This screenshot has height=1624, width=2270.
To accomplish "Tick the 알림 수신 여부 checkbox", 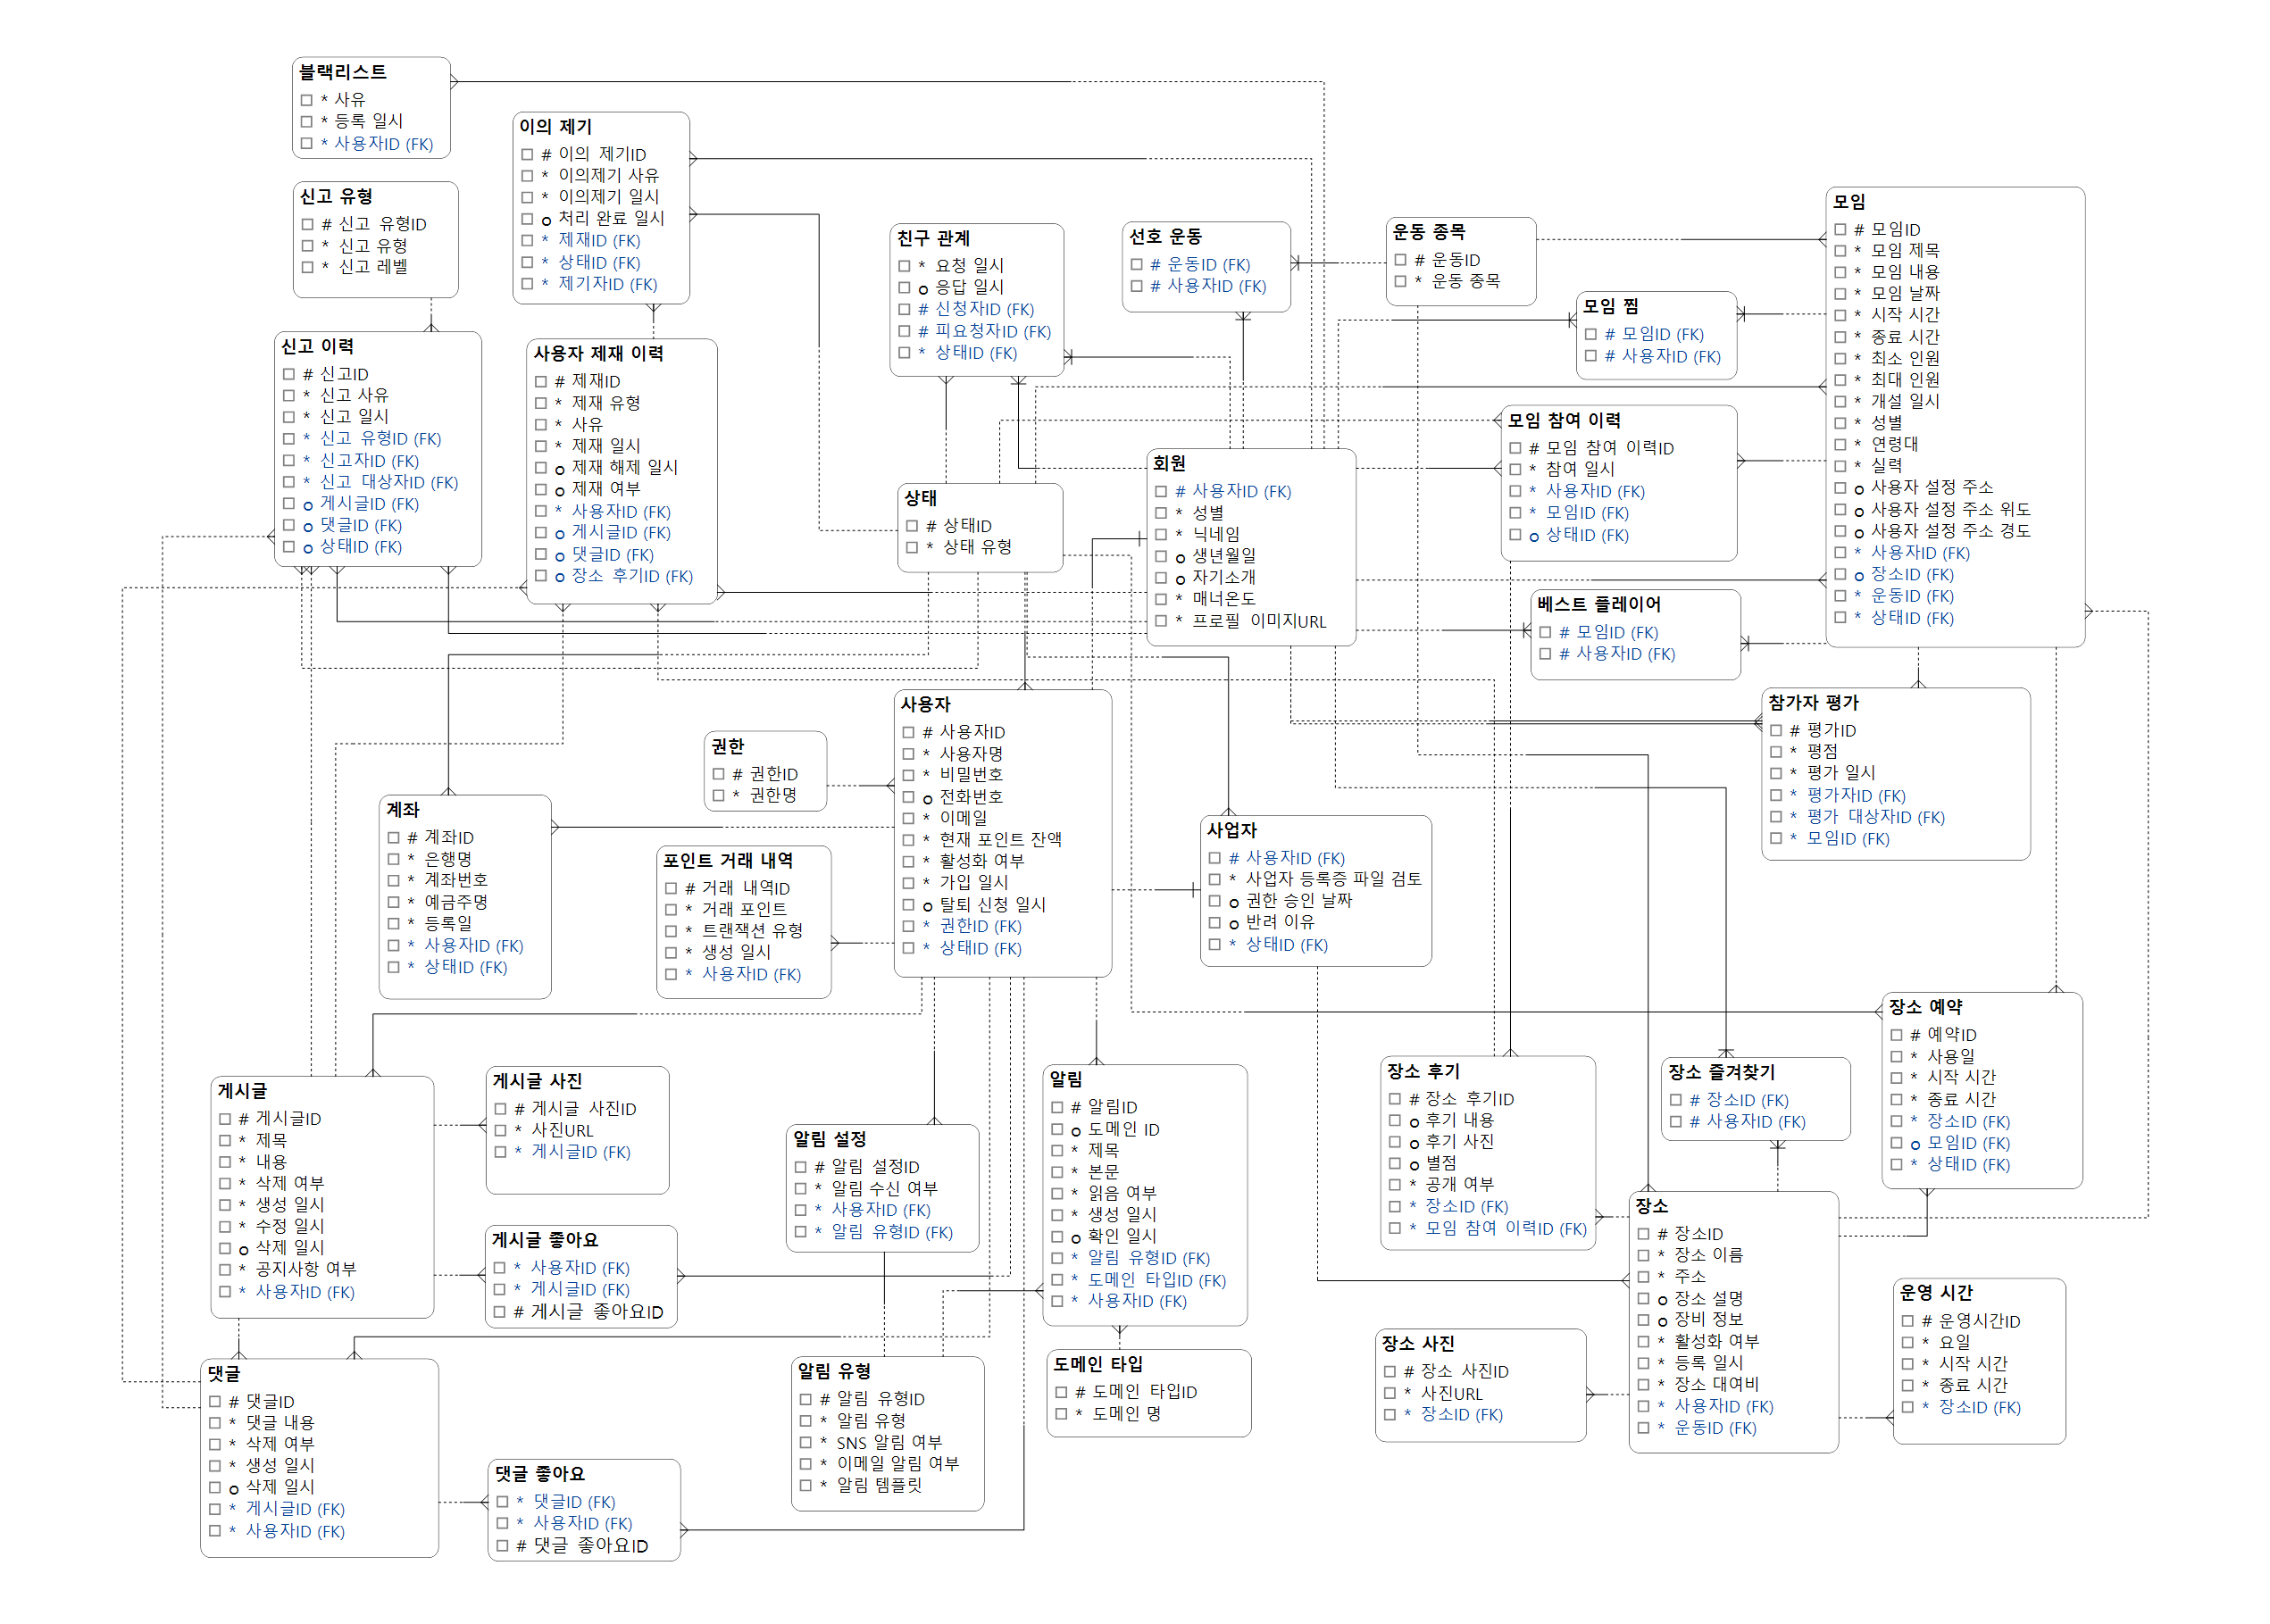I will 800,1189.
